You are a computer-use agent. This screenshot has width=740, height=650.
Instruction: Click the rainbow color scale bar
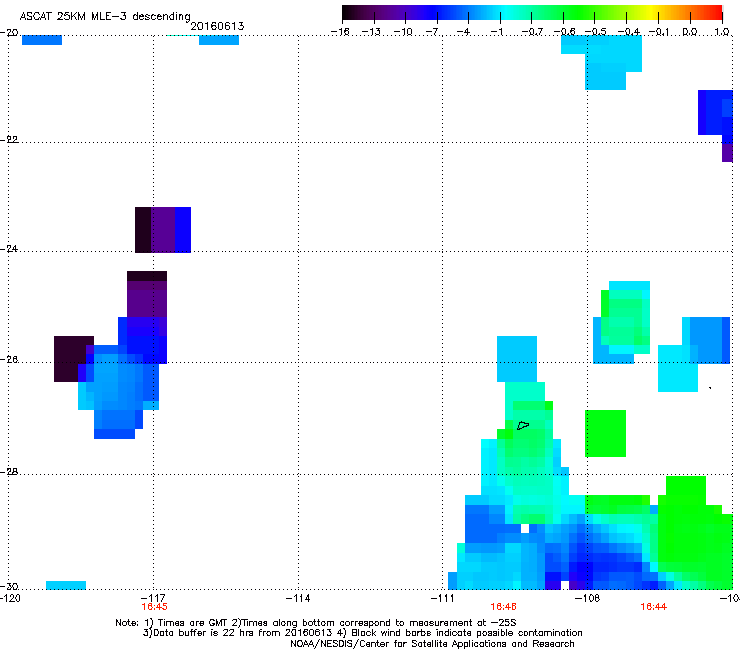coord(532,13)
